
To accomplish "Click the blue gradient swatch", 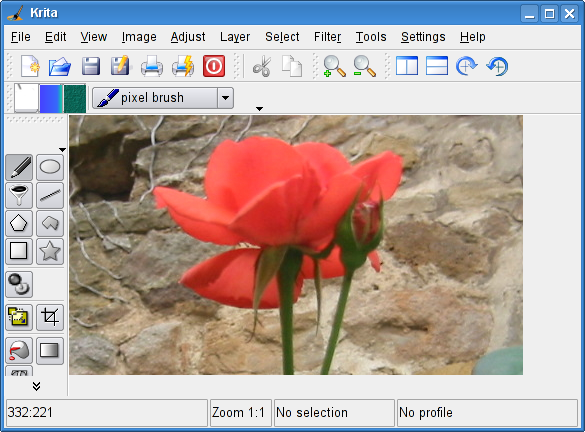I will [51, 98].
